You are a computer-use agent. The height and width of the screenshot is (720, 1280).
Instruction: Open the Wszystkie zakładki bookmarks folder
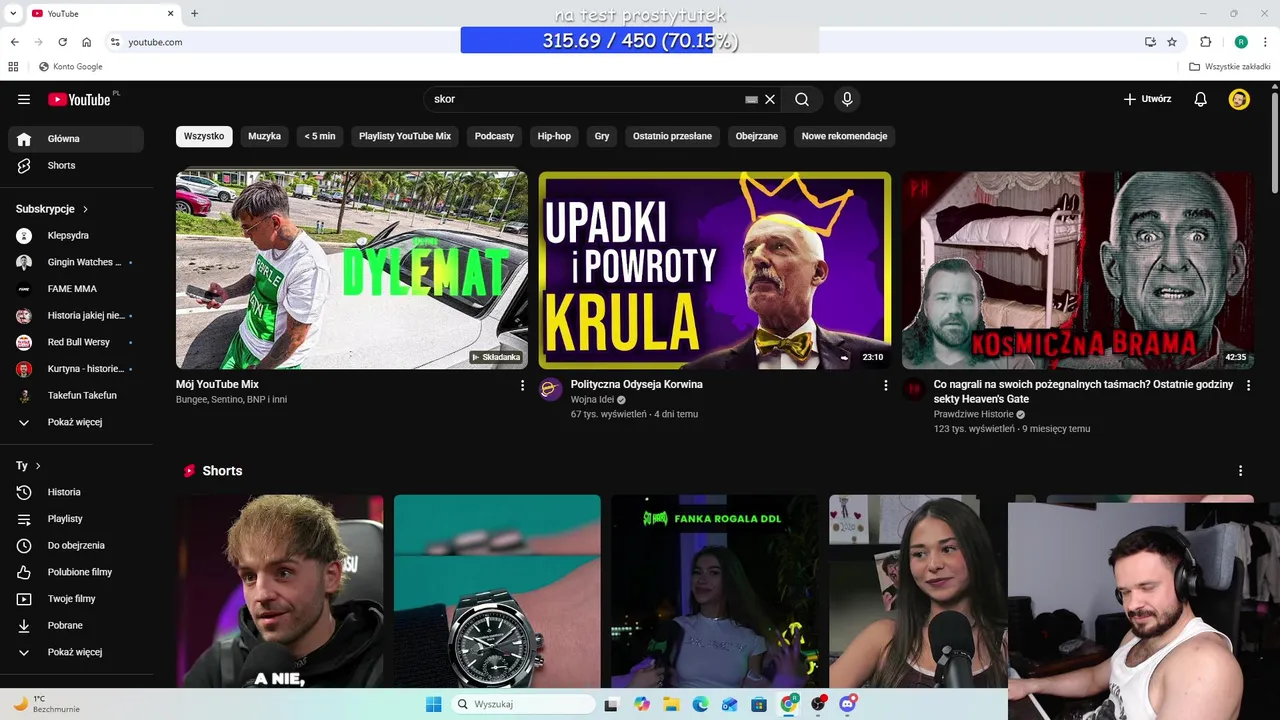point(1229,67)
